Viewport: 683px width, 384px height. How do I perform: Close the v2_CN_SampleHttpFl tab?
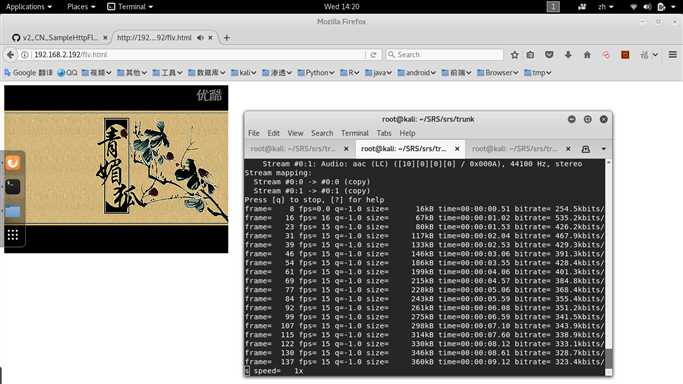point(105,37)
